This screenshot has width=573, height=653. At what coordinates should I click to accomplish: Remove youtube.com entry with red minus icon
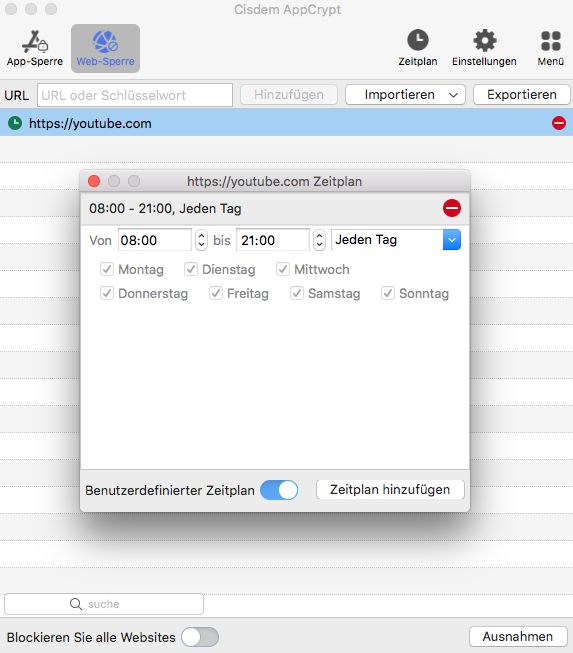[558, 123]
